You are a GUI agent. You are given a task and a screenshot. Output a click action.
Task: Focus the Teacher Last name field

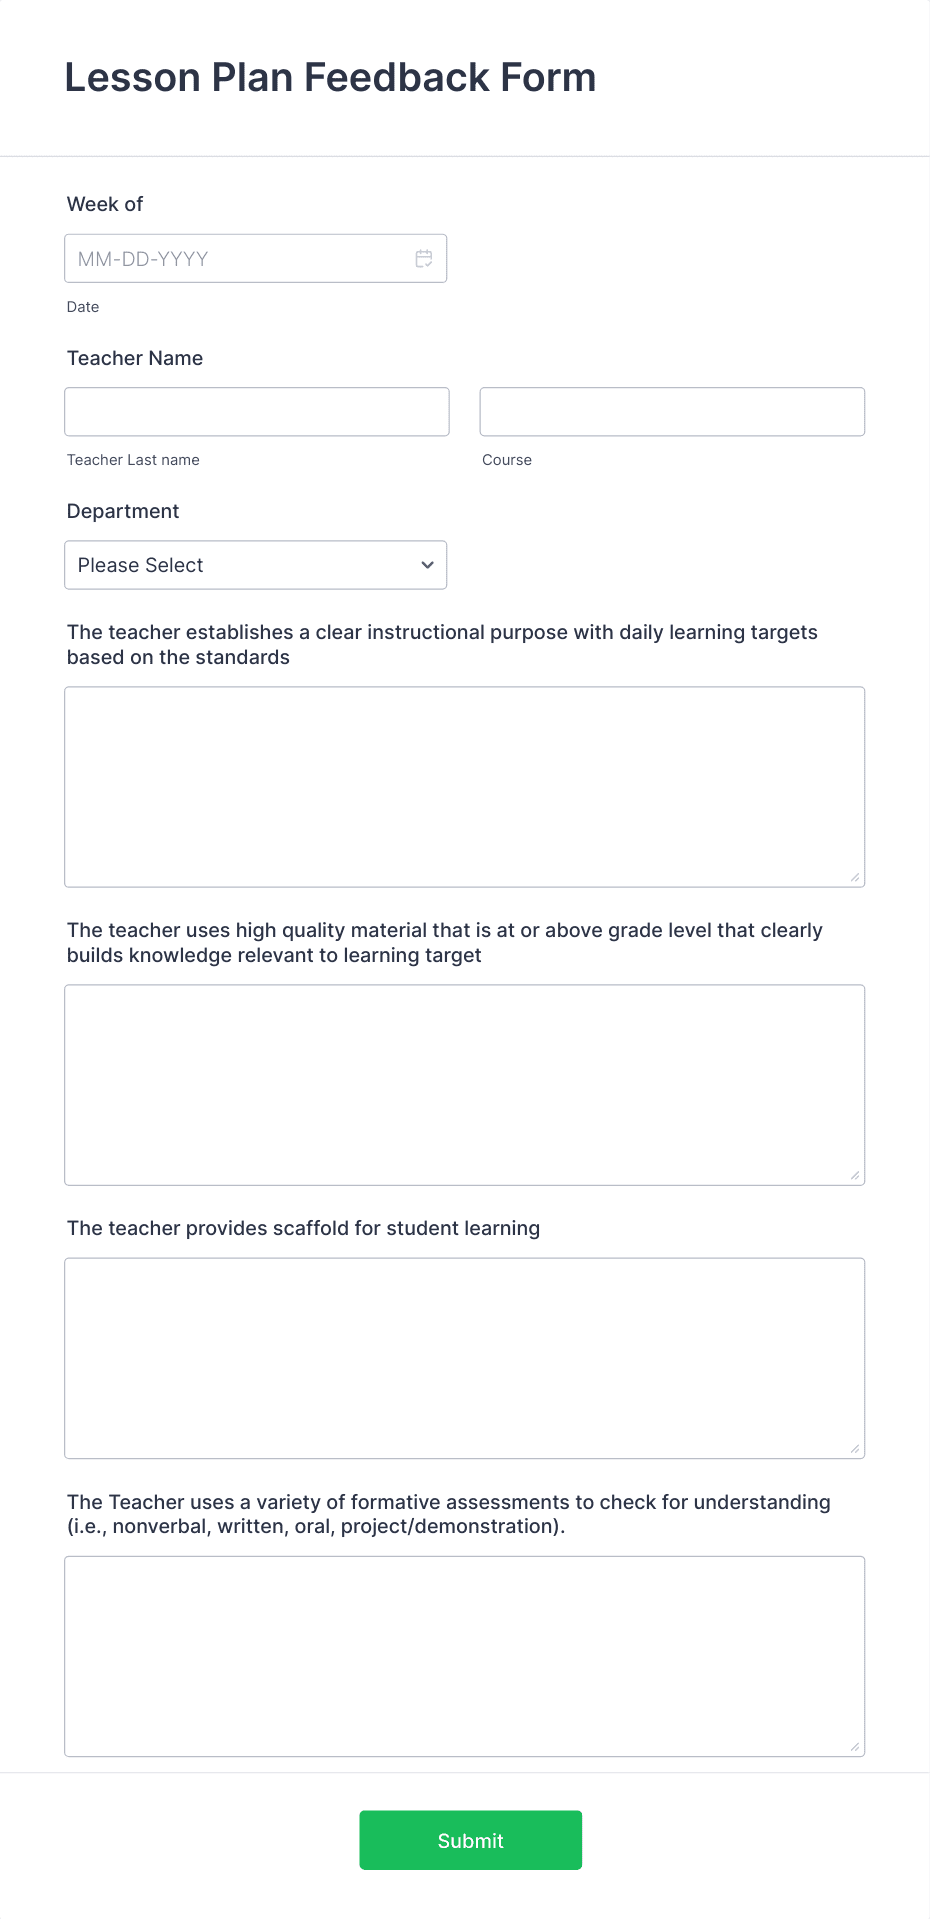256,411
